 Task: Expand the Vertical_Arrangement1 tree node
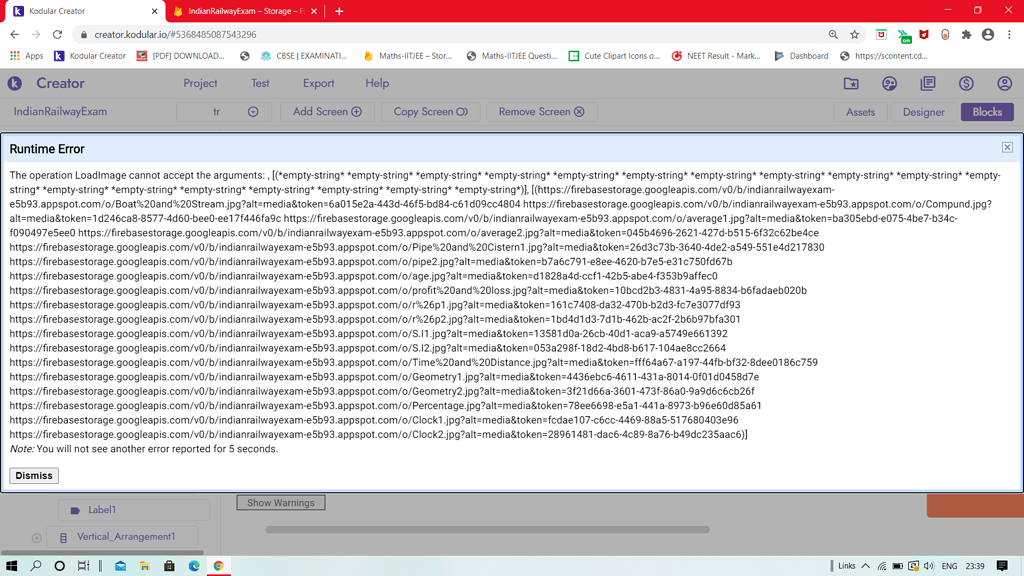(37, 537)
